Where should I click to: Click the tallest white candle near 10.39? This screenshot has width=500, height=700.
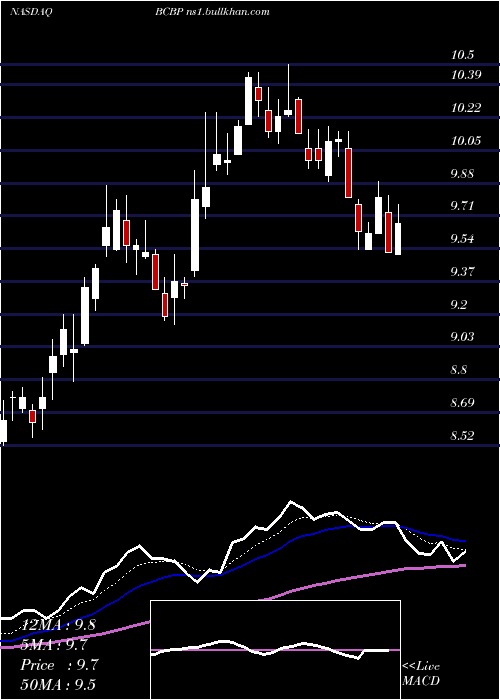(248, 101)
